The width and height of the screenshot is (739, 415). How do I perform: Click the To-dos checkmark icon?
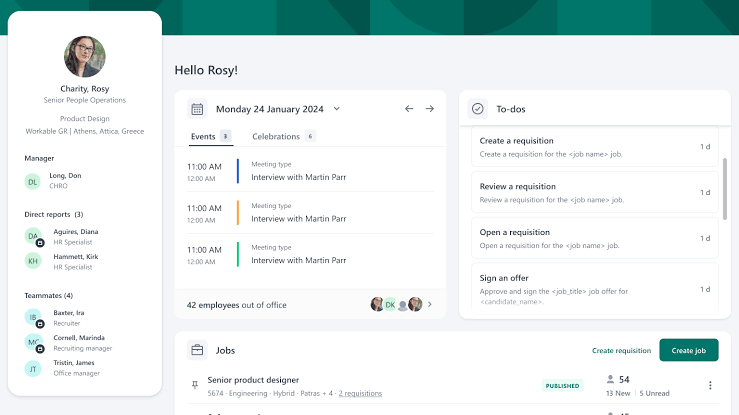(477, 109)
